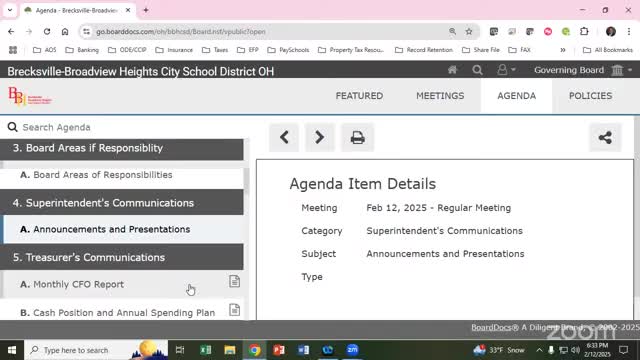Click the district logo
Viewport: 640px width, 360px height.
point(30,96)
